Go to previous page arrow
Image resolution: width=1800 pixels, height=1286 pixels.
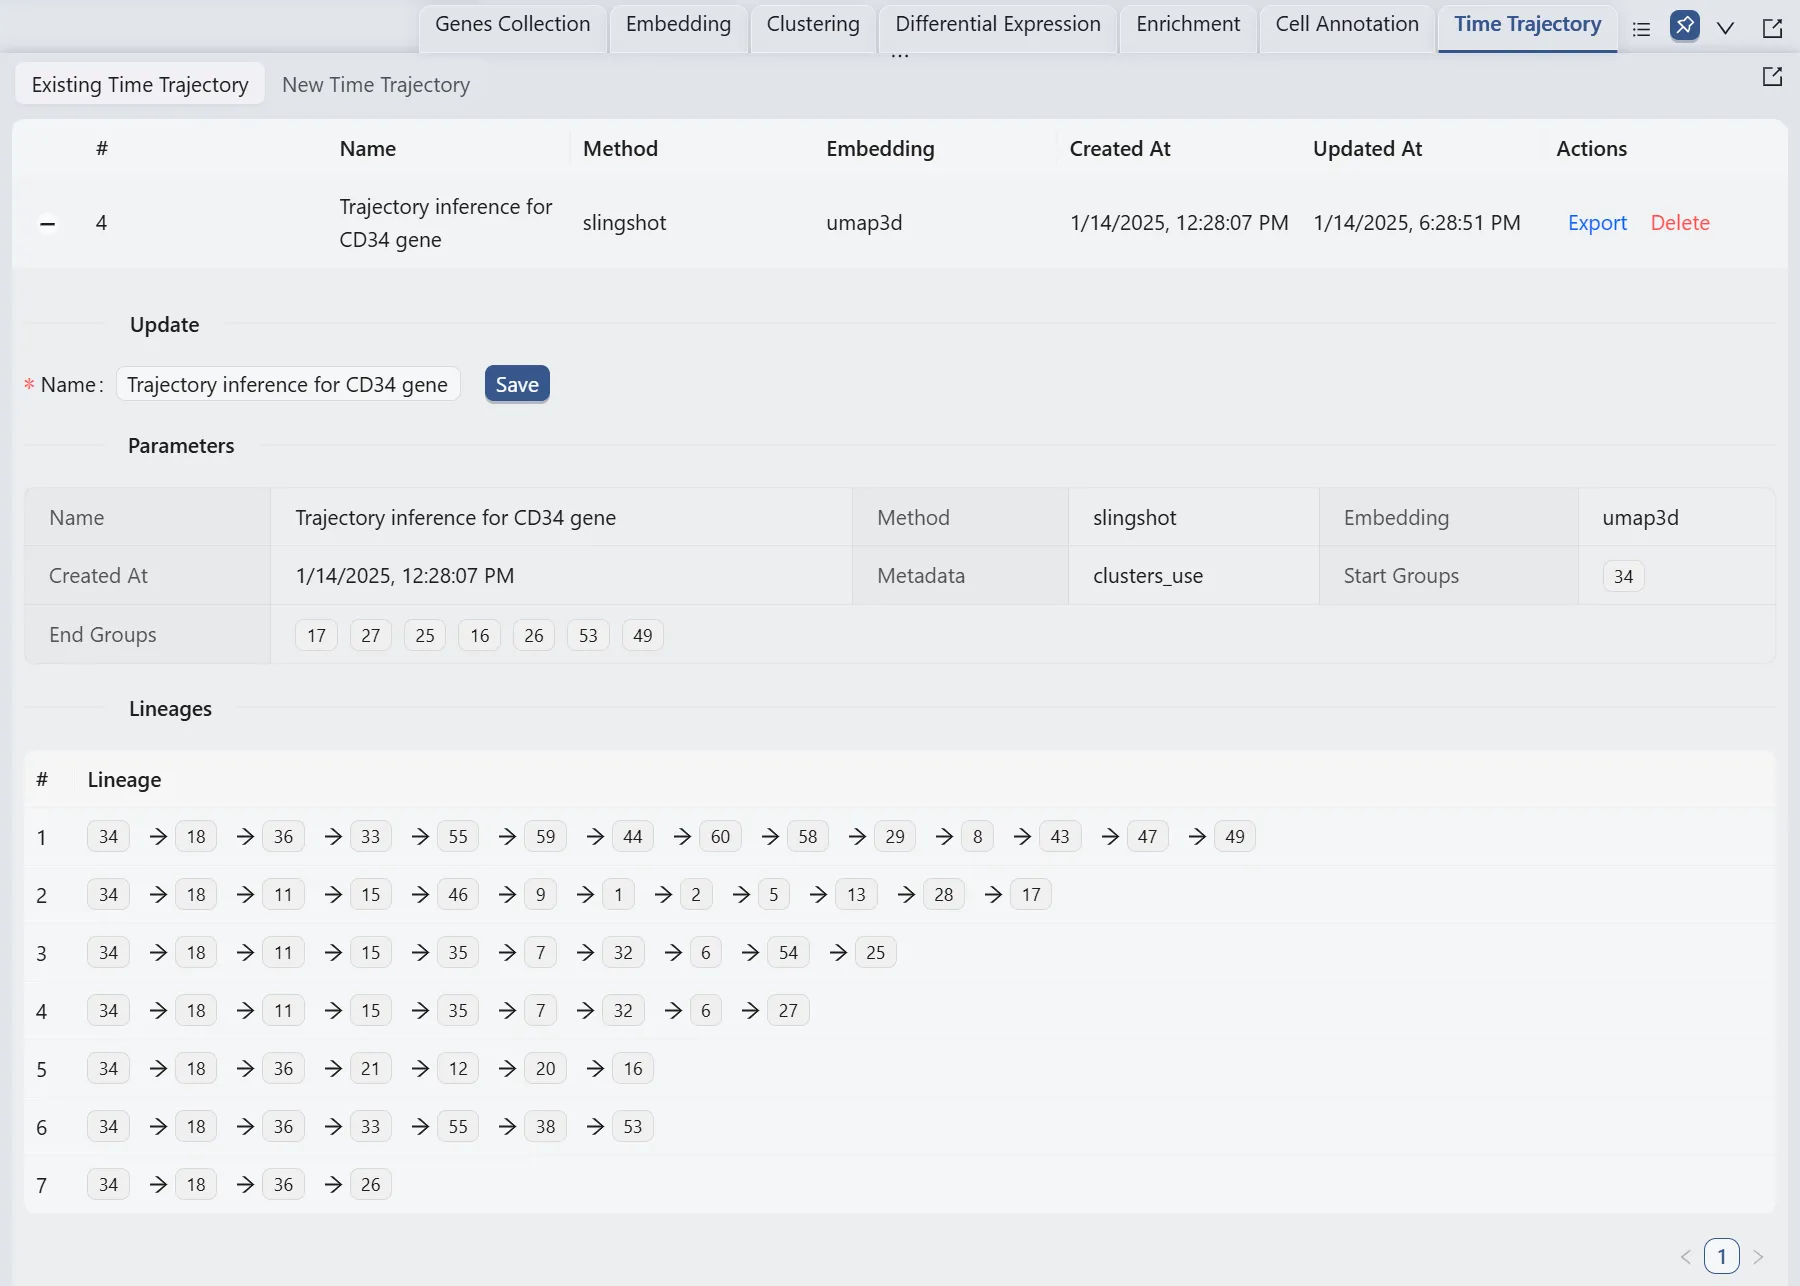(1686, 1256)
